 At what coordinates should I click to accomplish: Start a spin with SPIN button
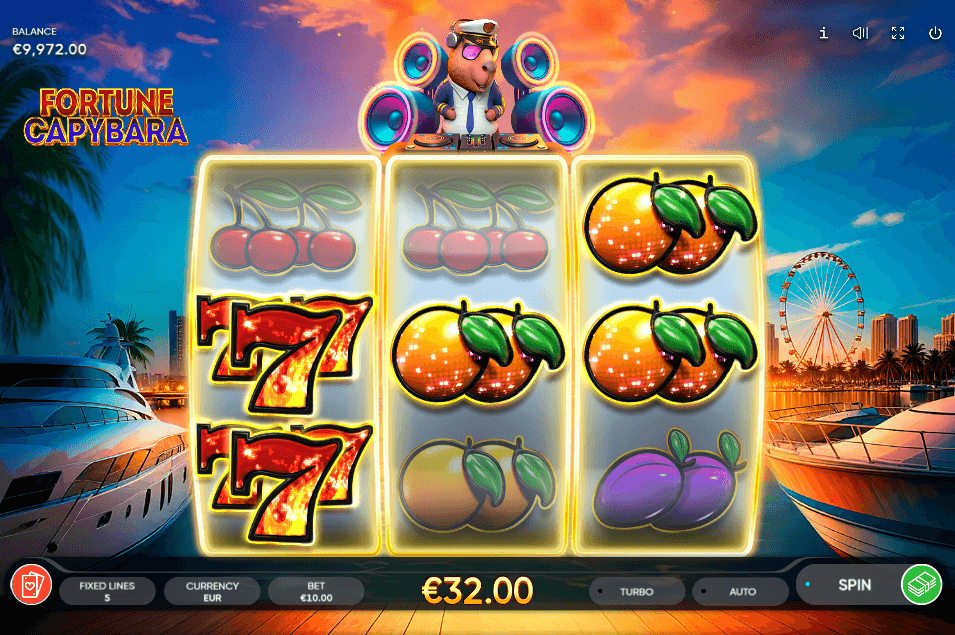point(854,584)
